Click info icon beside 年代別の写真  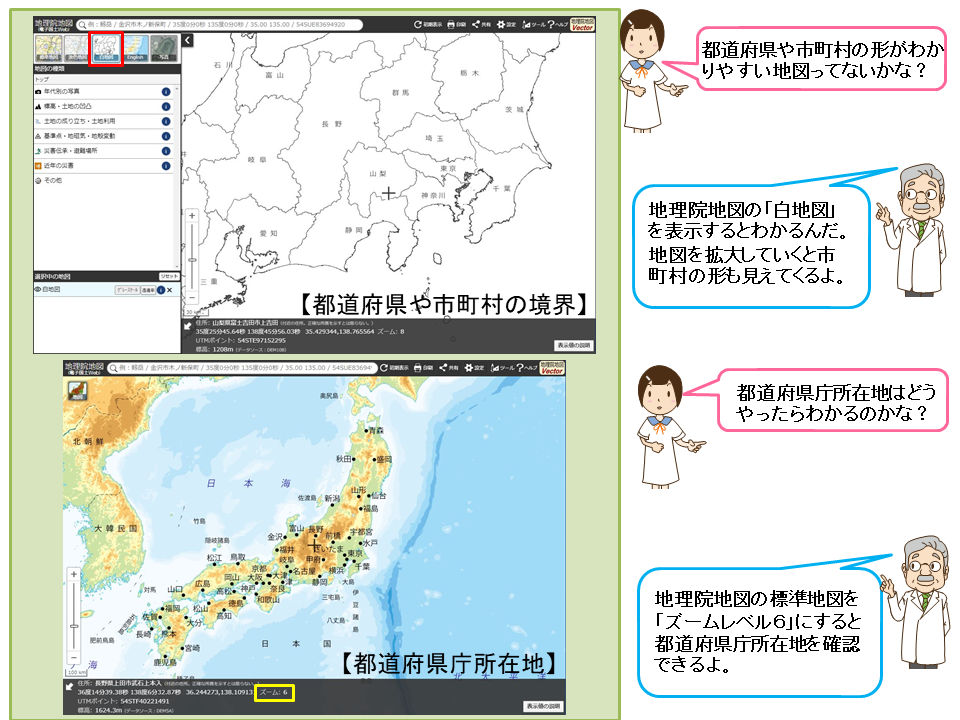tap(166, 92)
